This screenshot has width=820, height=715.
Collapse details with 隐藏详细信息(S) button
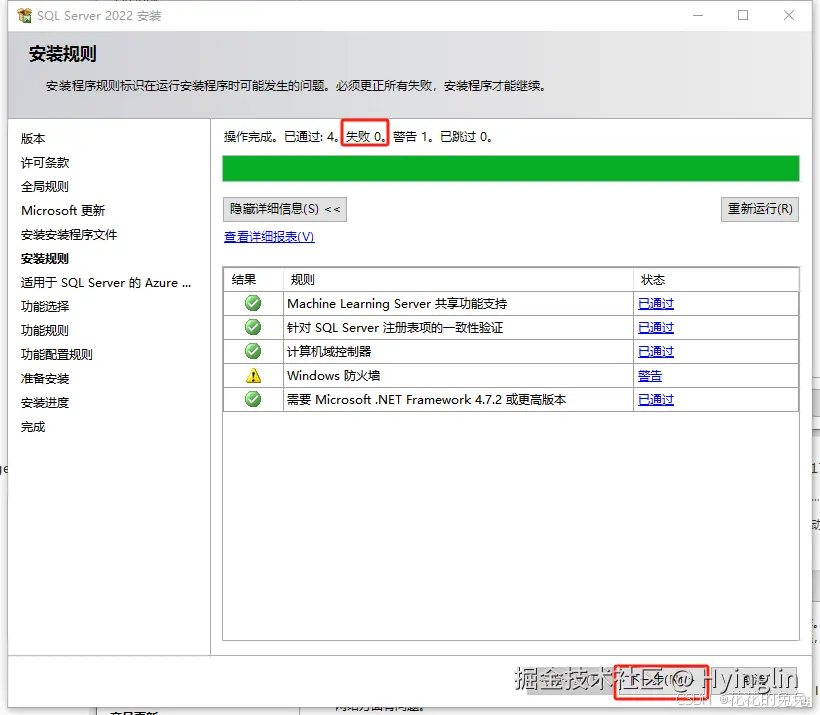(284, 209)
